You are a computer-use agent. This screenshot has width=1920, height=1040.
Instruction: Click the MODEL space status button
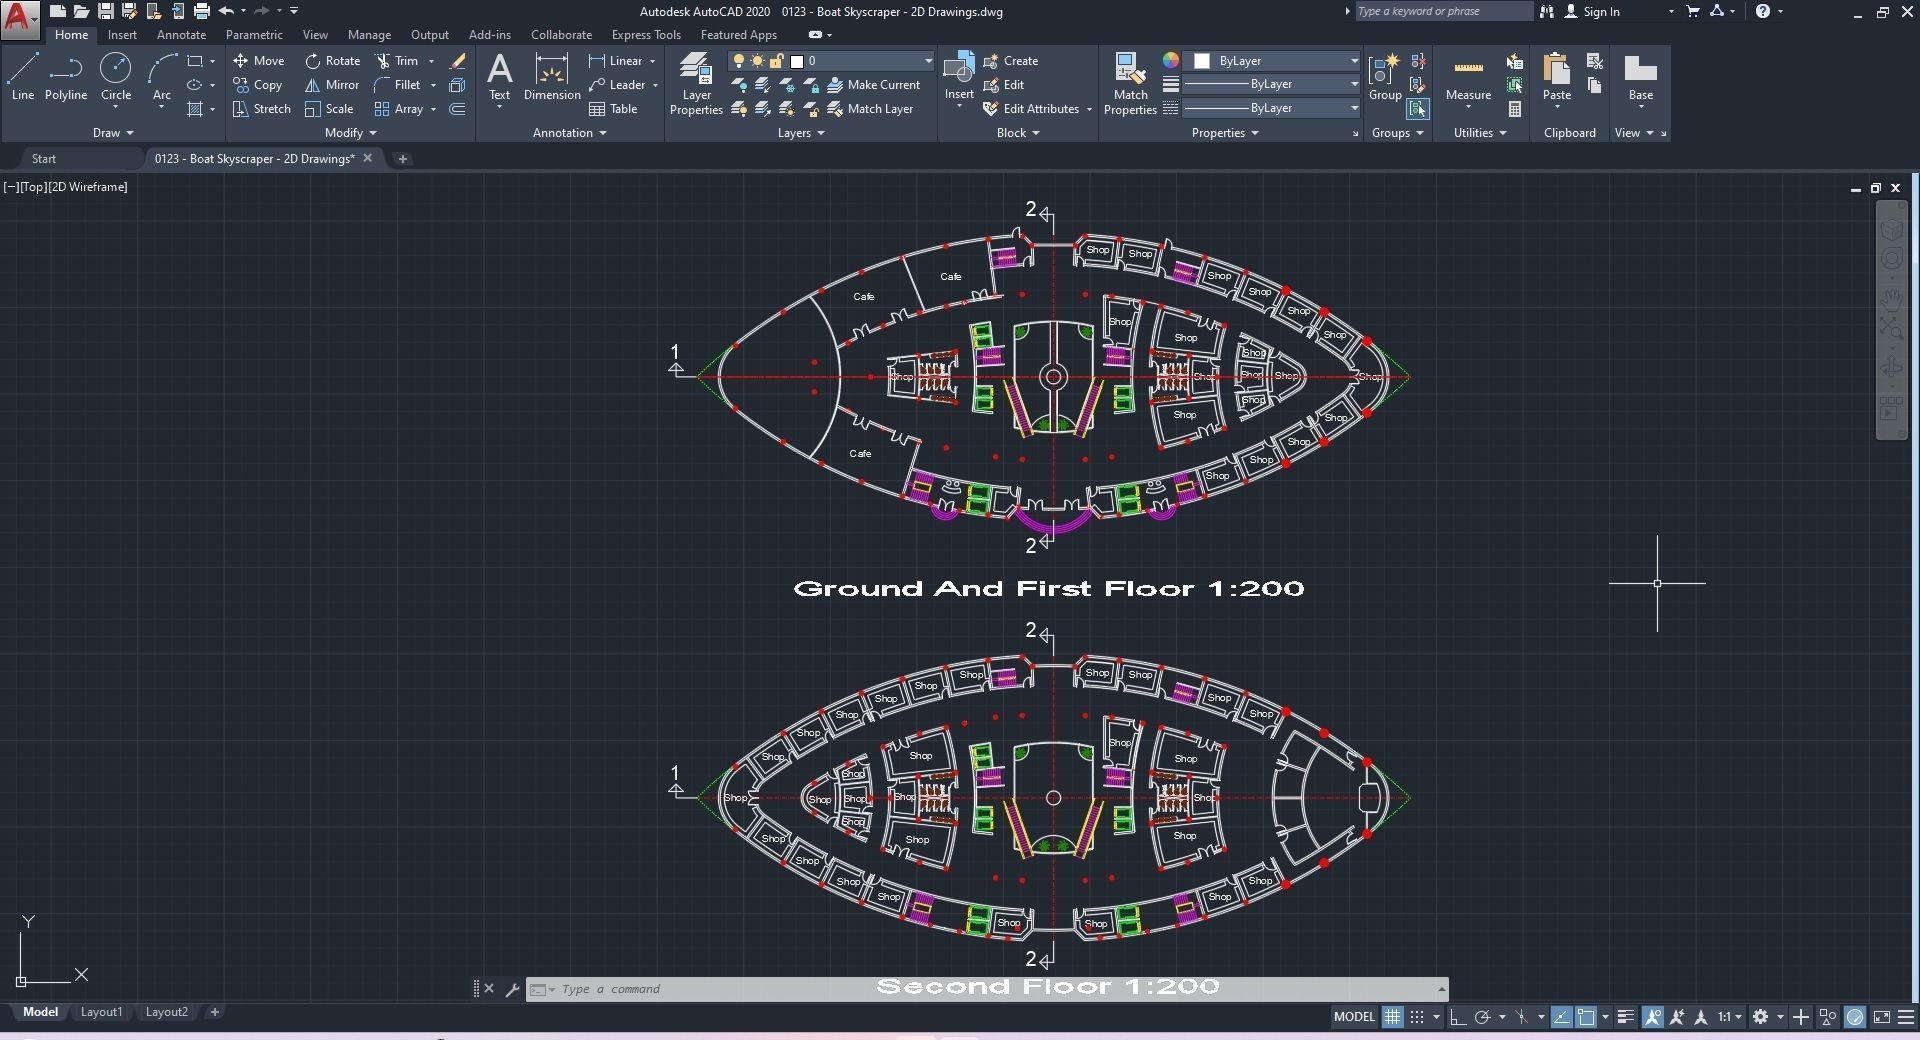pyautogui.click(x=1354, y=1017)
